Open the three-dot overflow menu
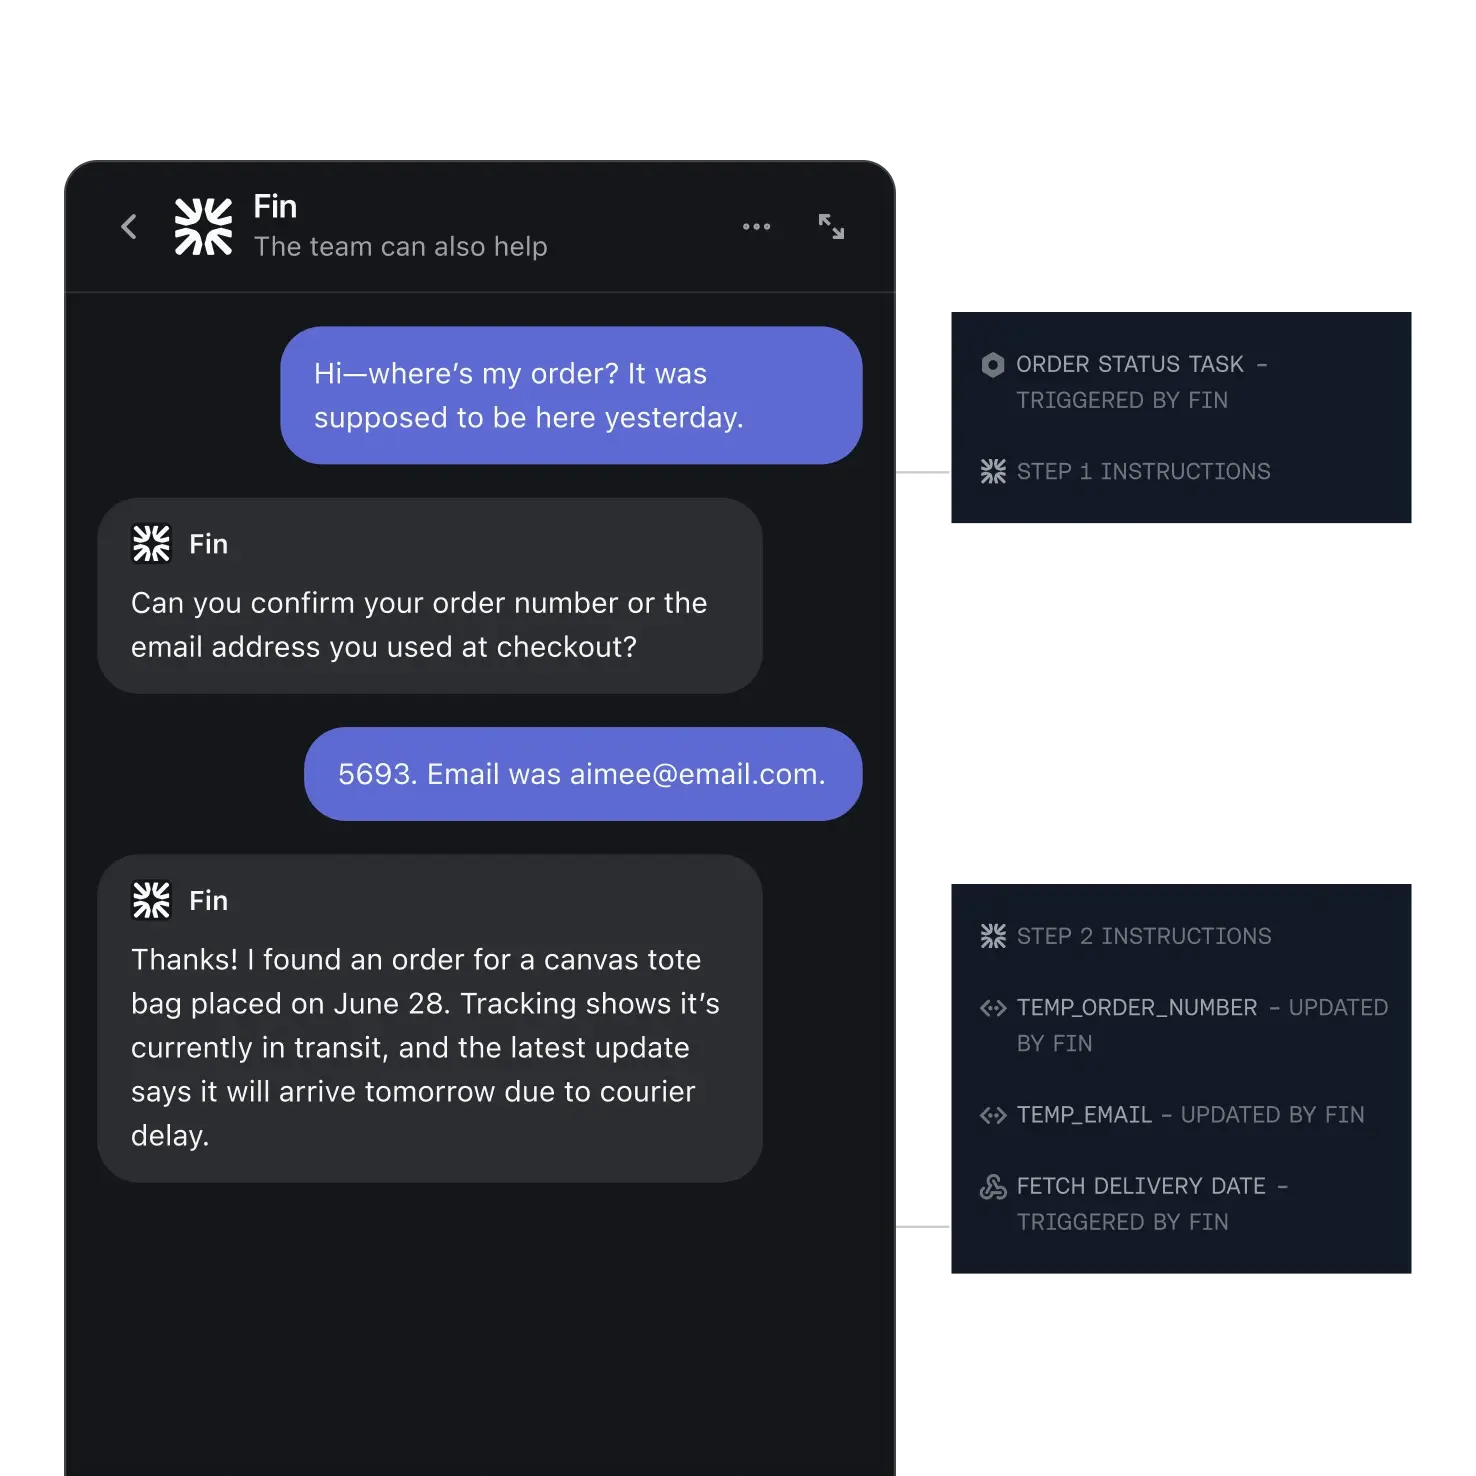 click(757, 226)
